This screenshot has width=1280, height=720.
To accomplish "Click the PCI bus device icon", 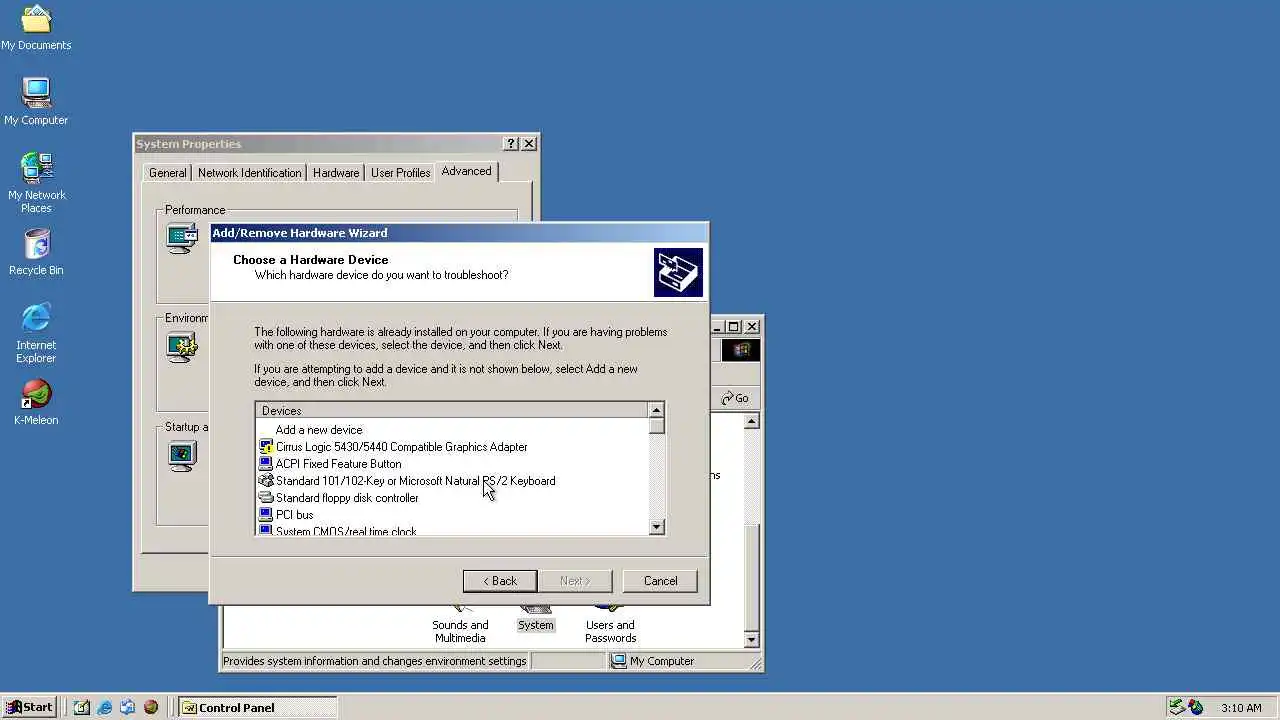I will (x=265, y=515).
